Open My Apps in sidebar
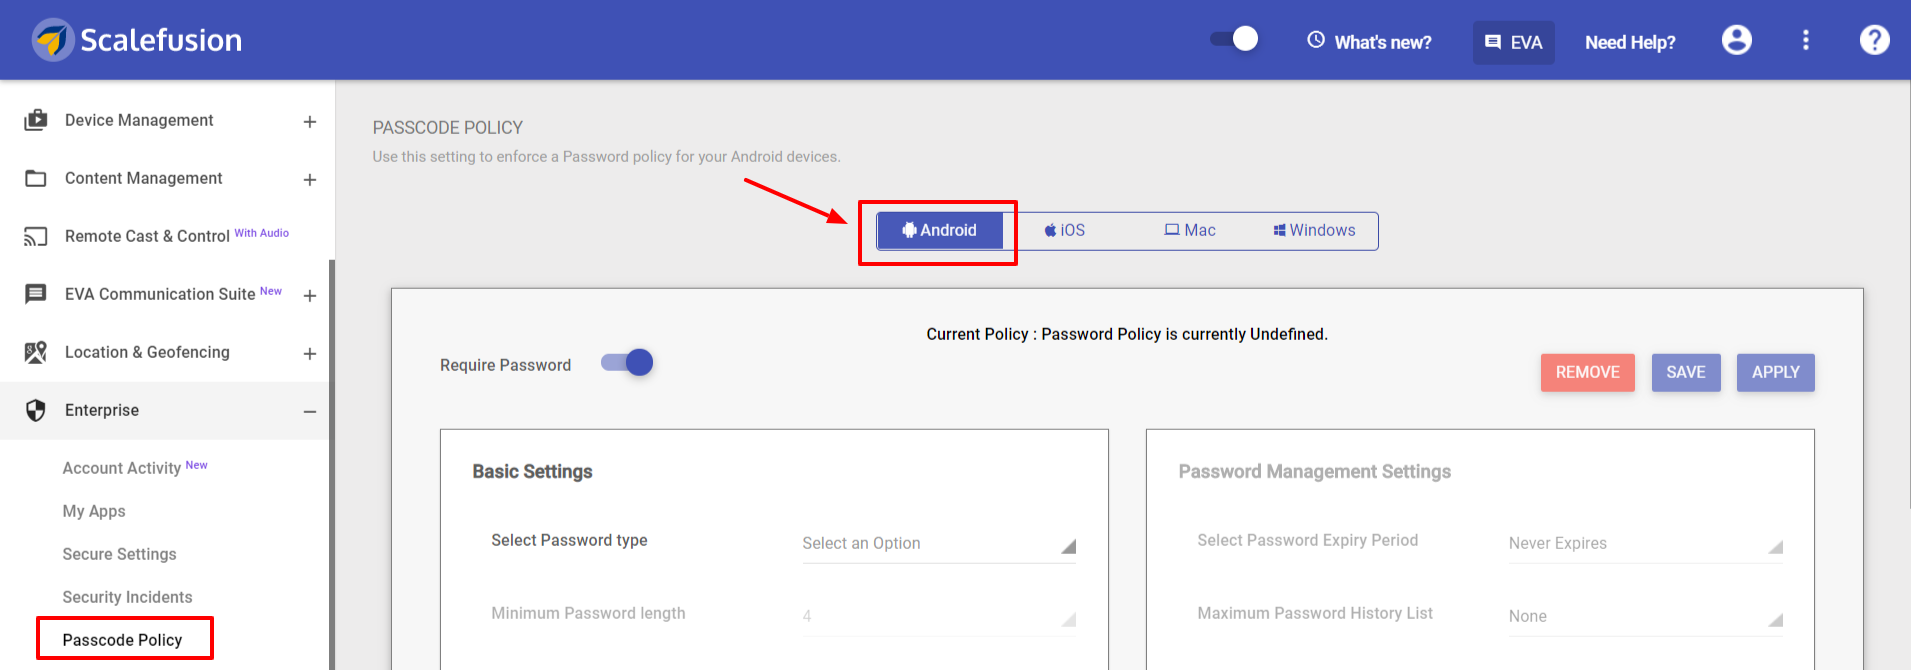Screen dimensions: 1911x670 (94, 511)
